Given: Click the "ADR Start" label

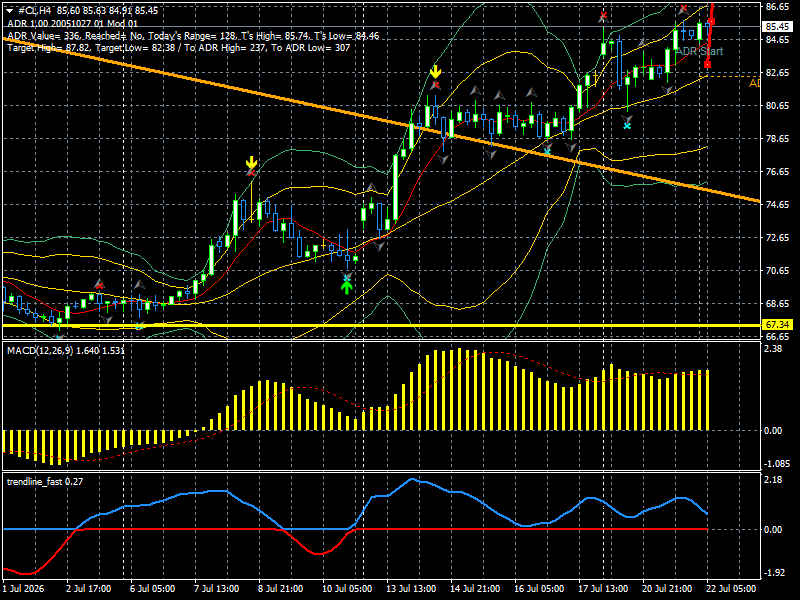Looking at the screenshot, I should 699,51.
